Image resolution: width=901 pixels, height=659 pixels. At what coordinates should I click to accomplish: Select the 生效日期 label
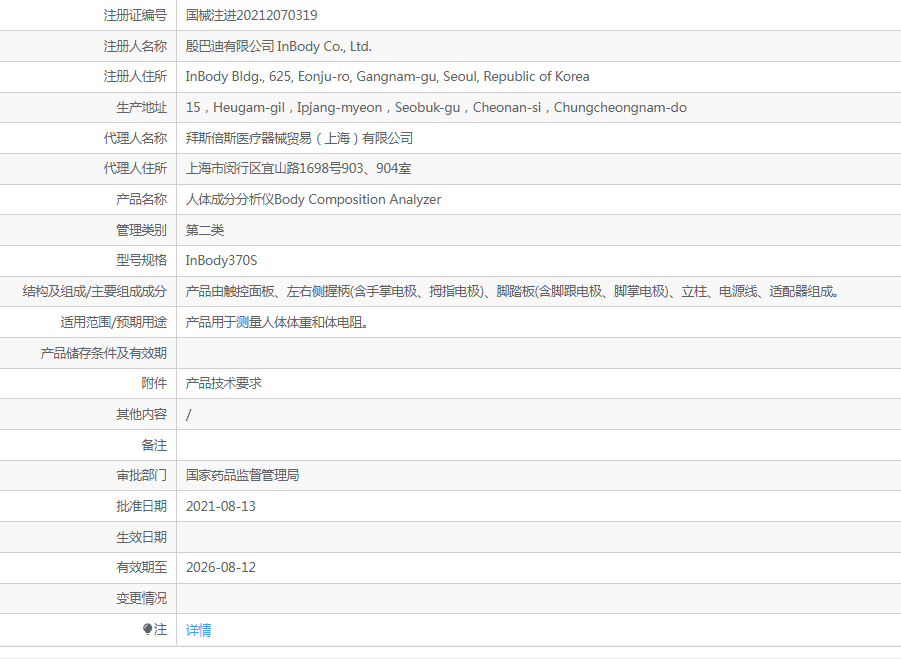pos(141,537)
